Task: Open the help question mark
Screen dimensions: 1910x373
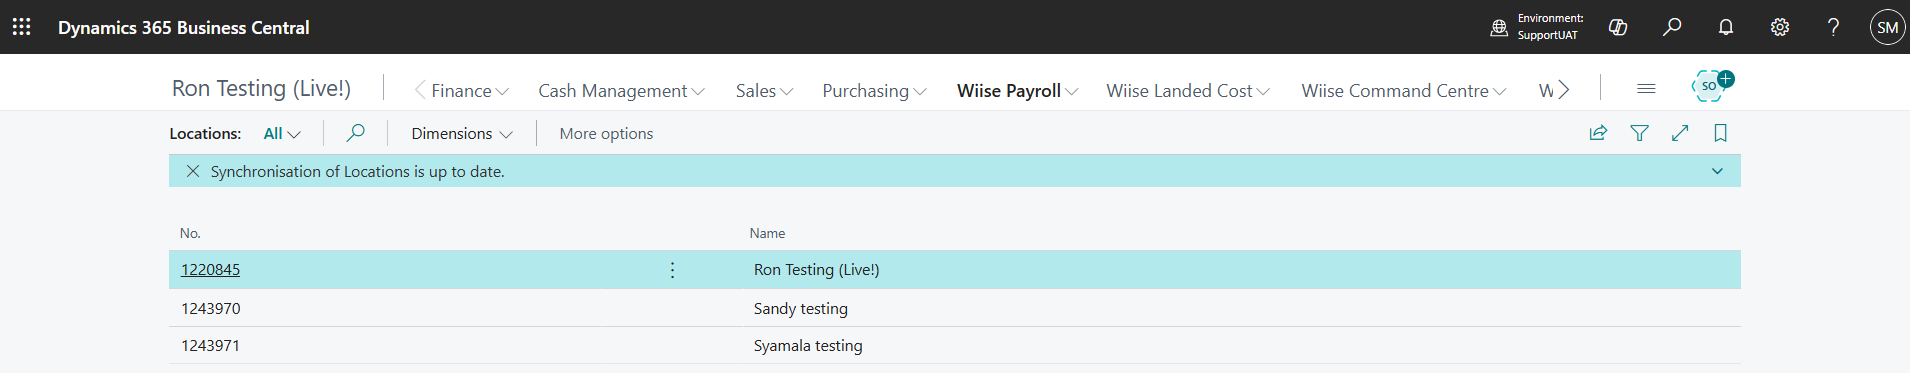Action: click(x=1833, y=27)
